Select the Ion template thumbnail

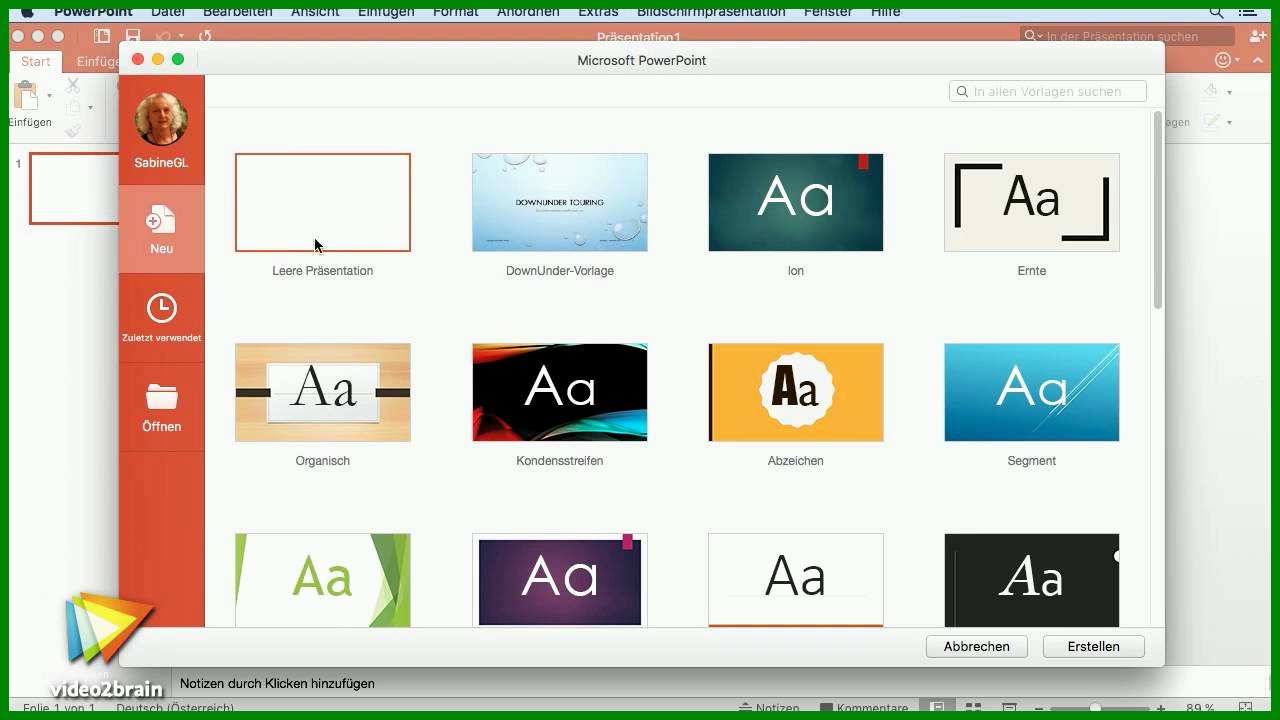[796, 202]
